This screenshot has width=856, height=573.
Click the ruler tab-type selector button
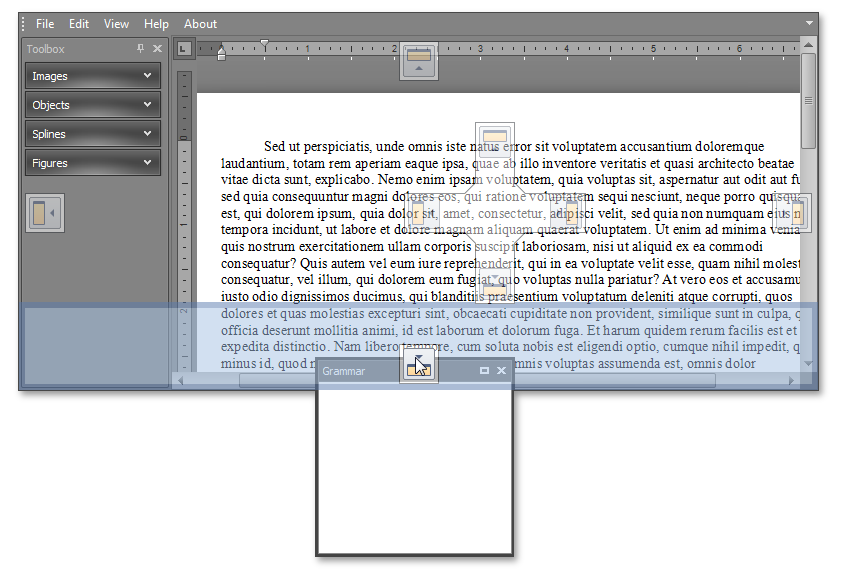click(x=183, y=48)
